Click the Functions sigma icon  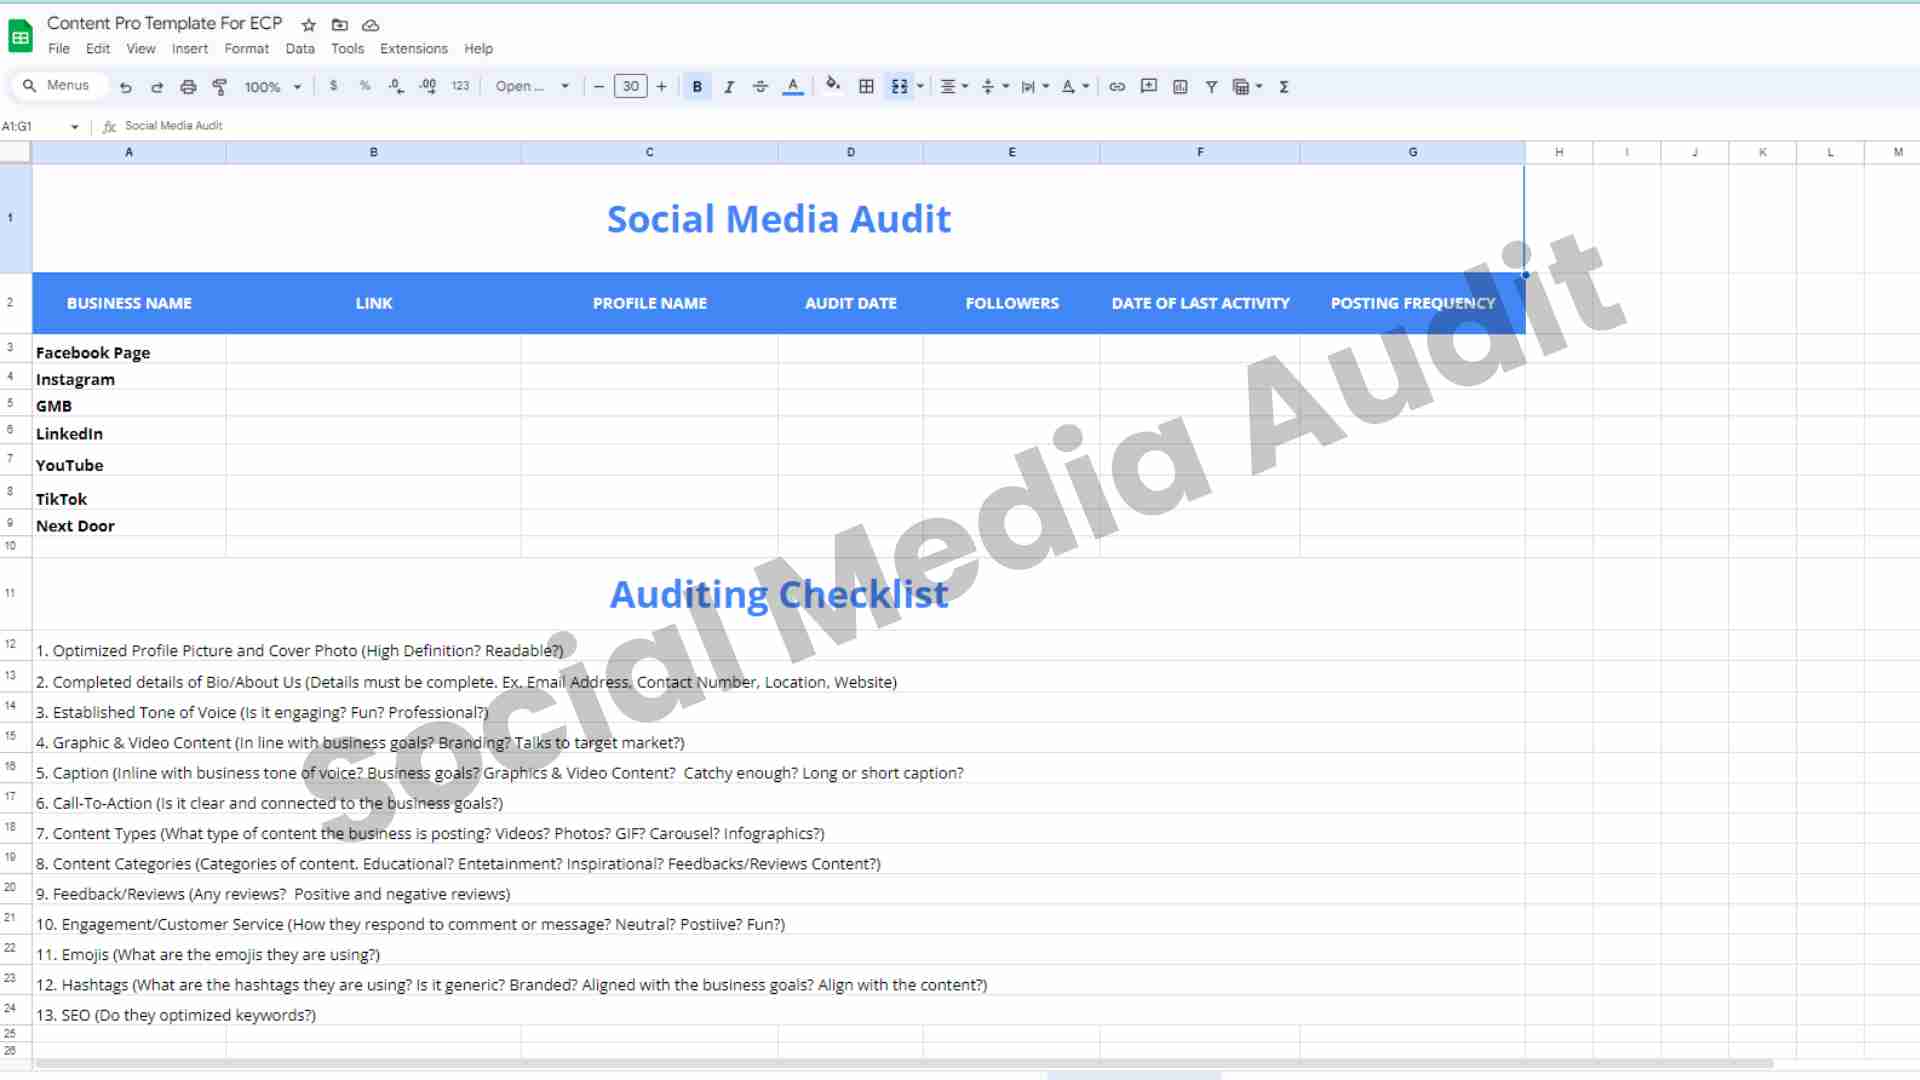(x=1284, y=87)
